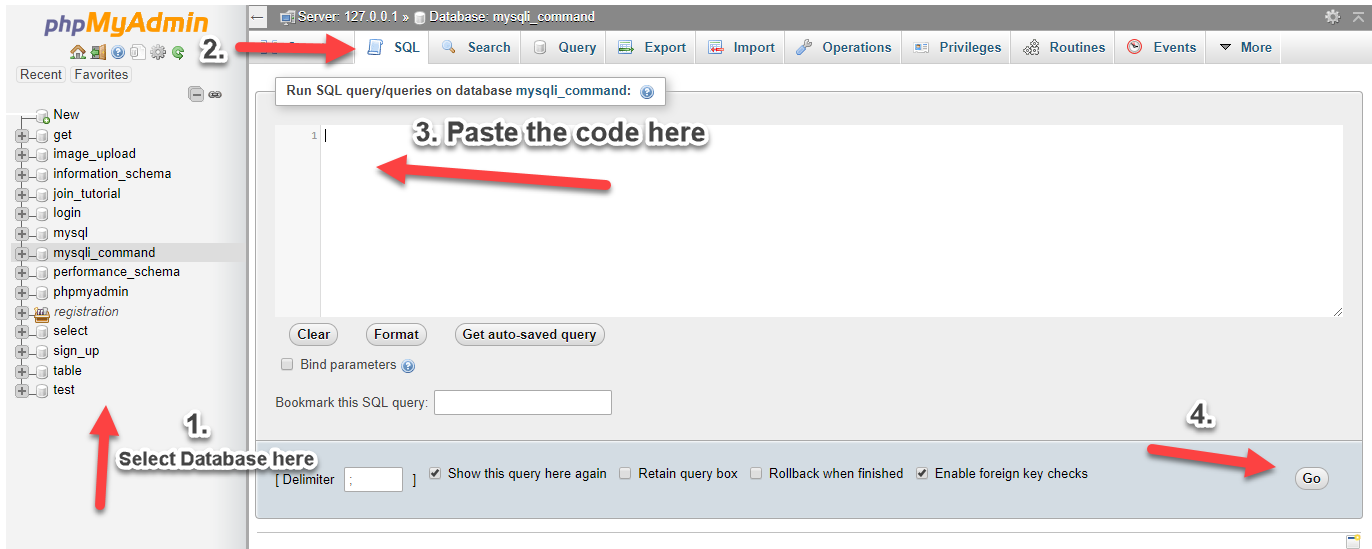Uncheck Show this query here again
This screenshot has height=549, width=1372.
coord(435,473)
